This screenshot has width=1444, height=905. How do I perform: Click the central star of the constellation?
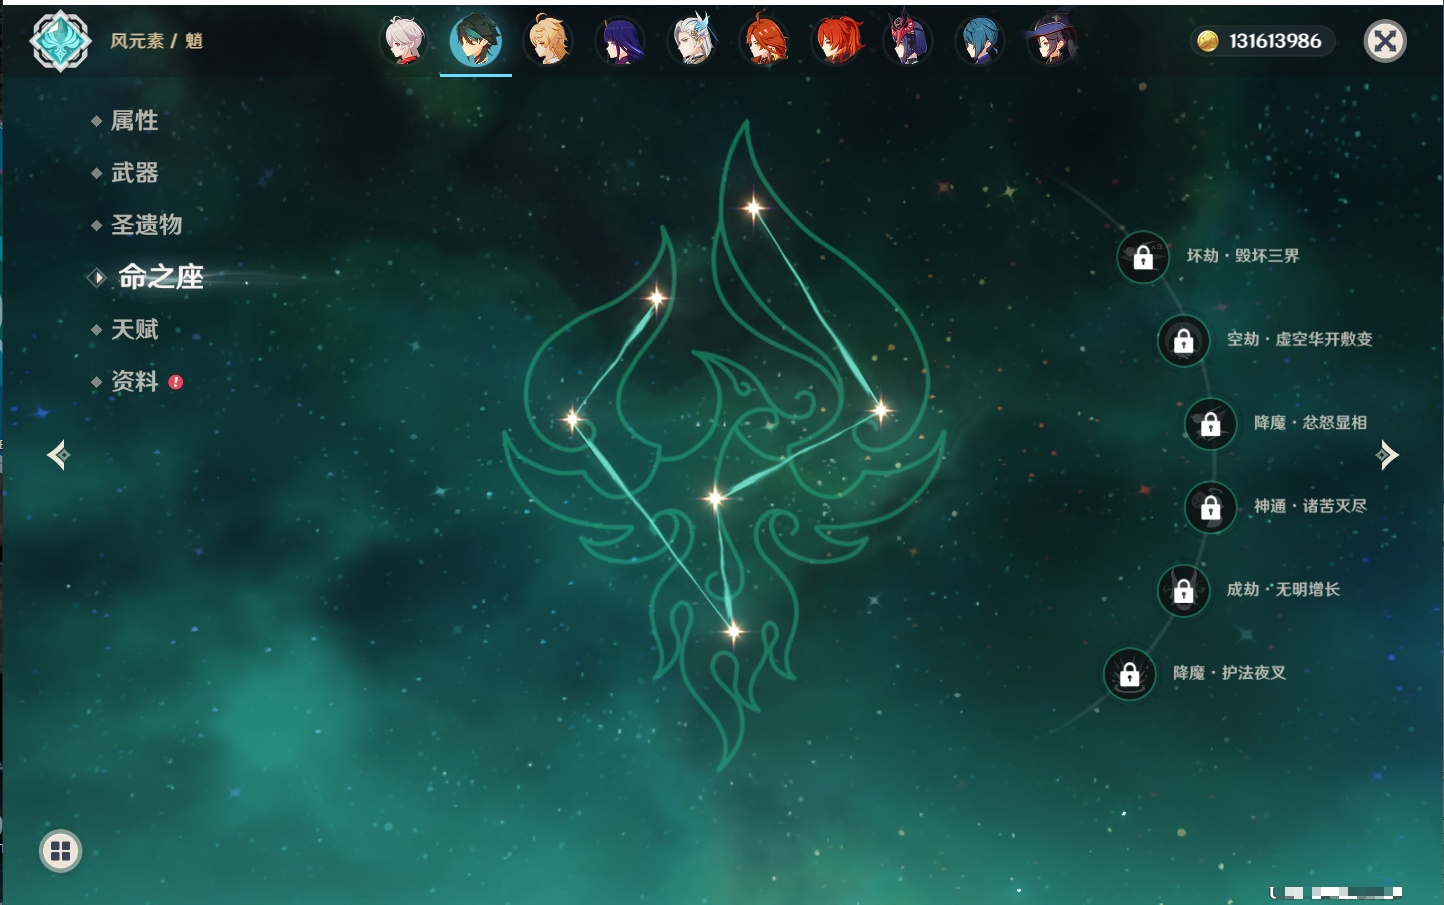pyautogui.click(x=715, y=498)
